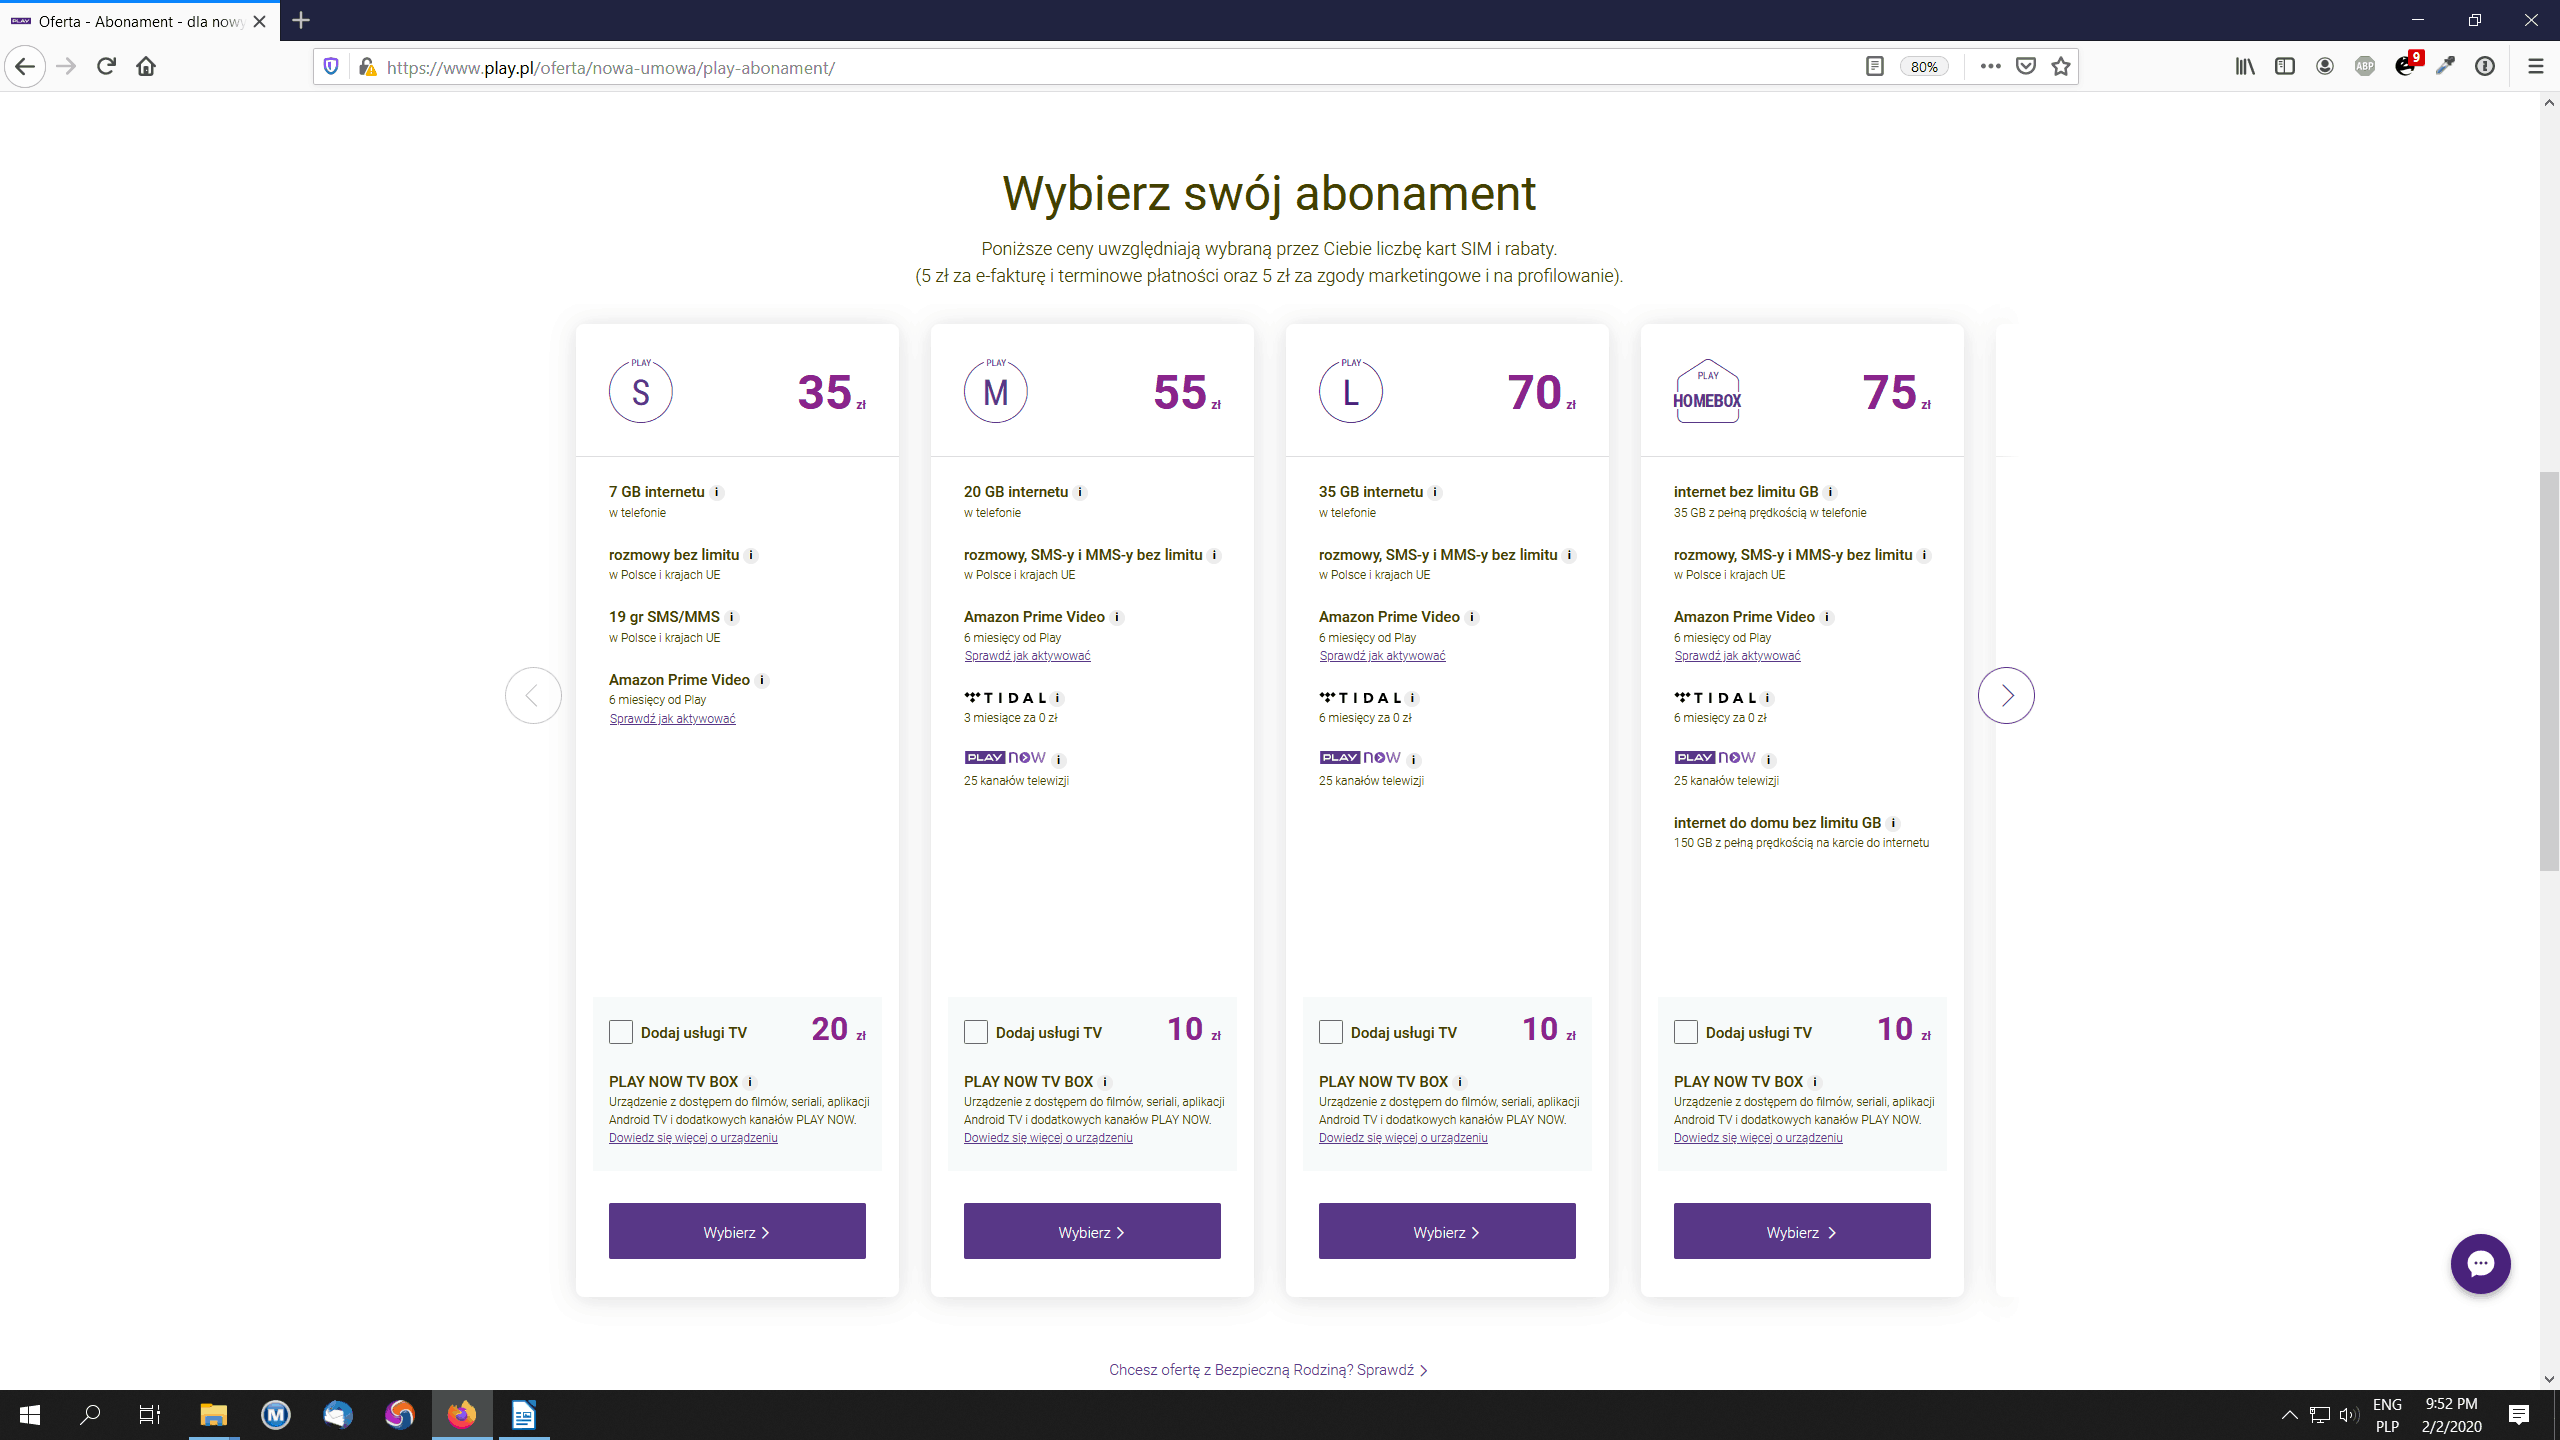Open Task View on the taskbar

tap(149, 1415)
